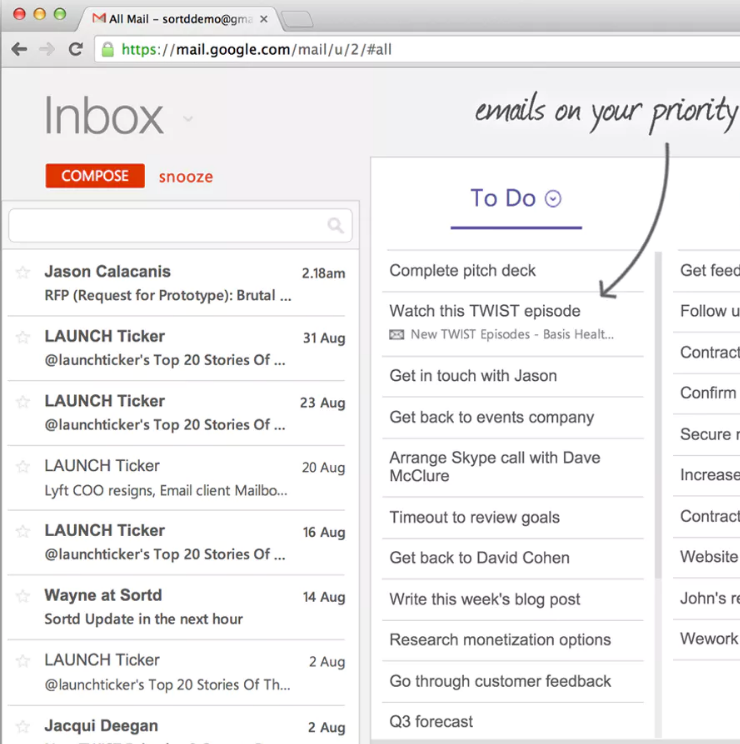
Task: Select the Website task in second column
Action: coord(707,557)
